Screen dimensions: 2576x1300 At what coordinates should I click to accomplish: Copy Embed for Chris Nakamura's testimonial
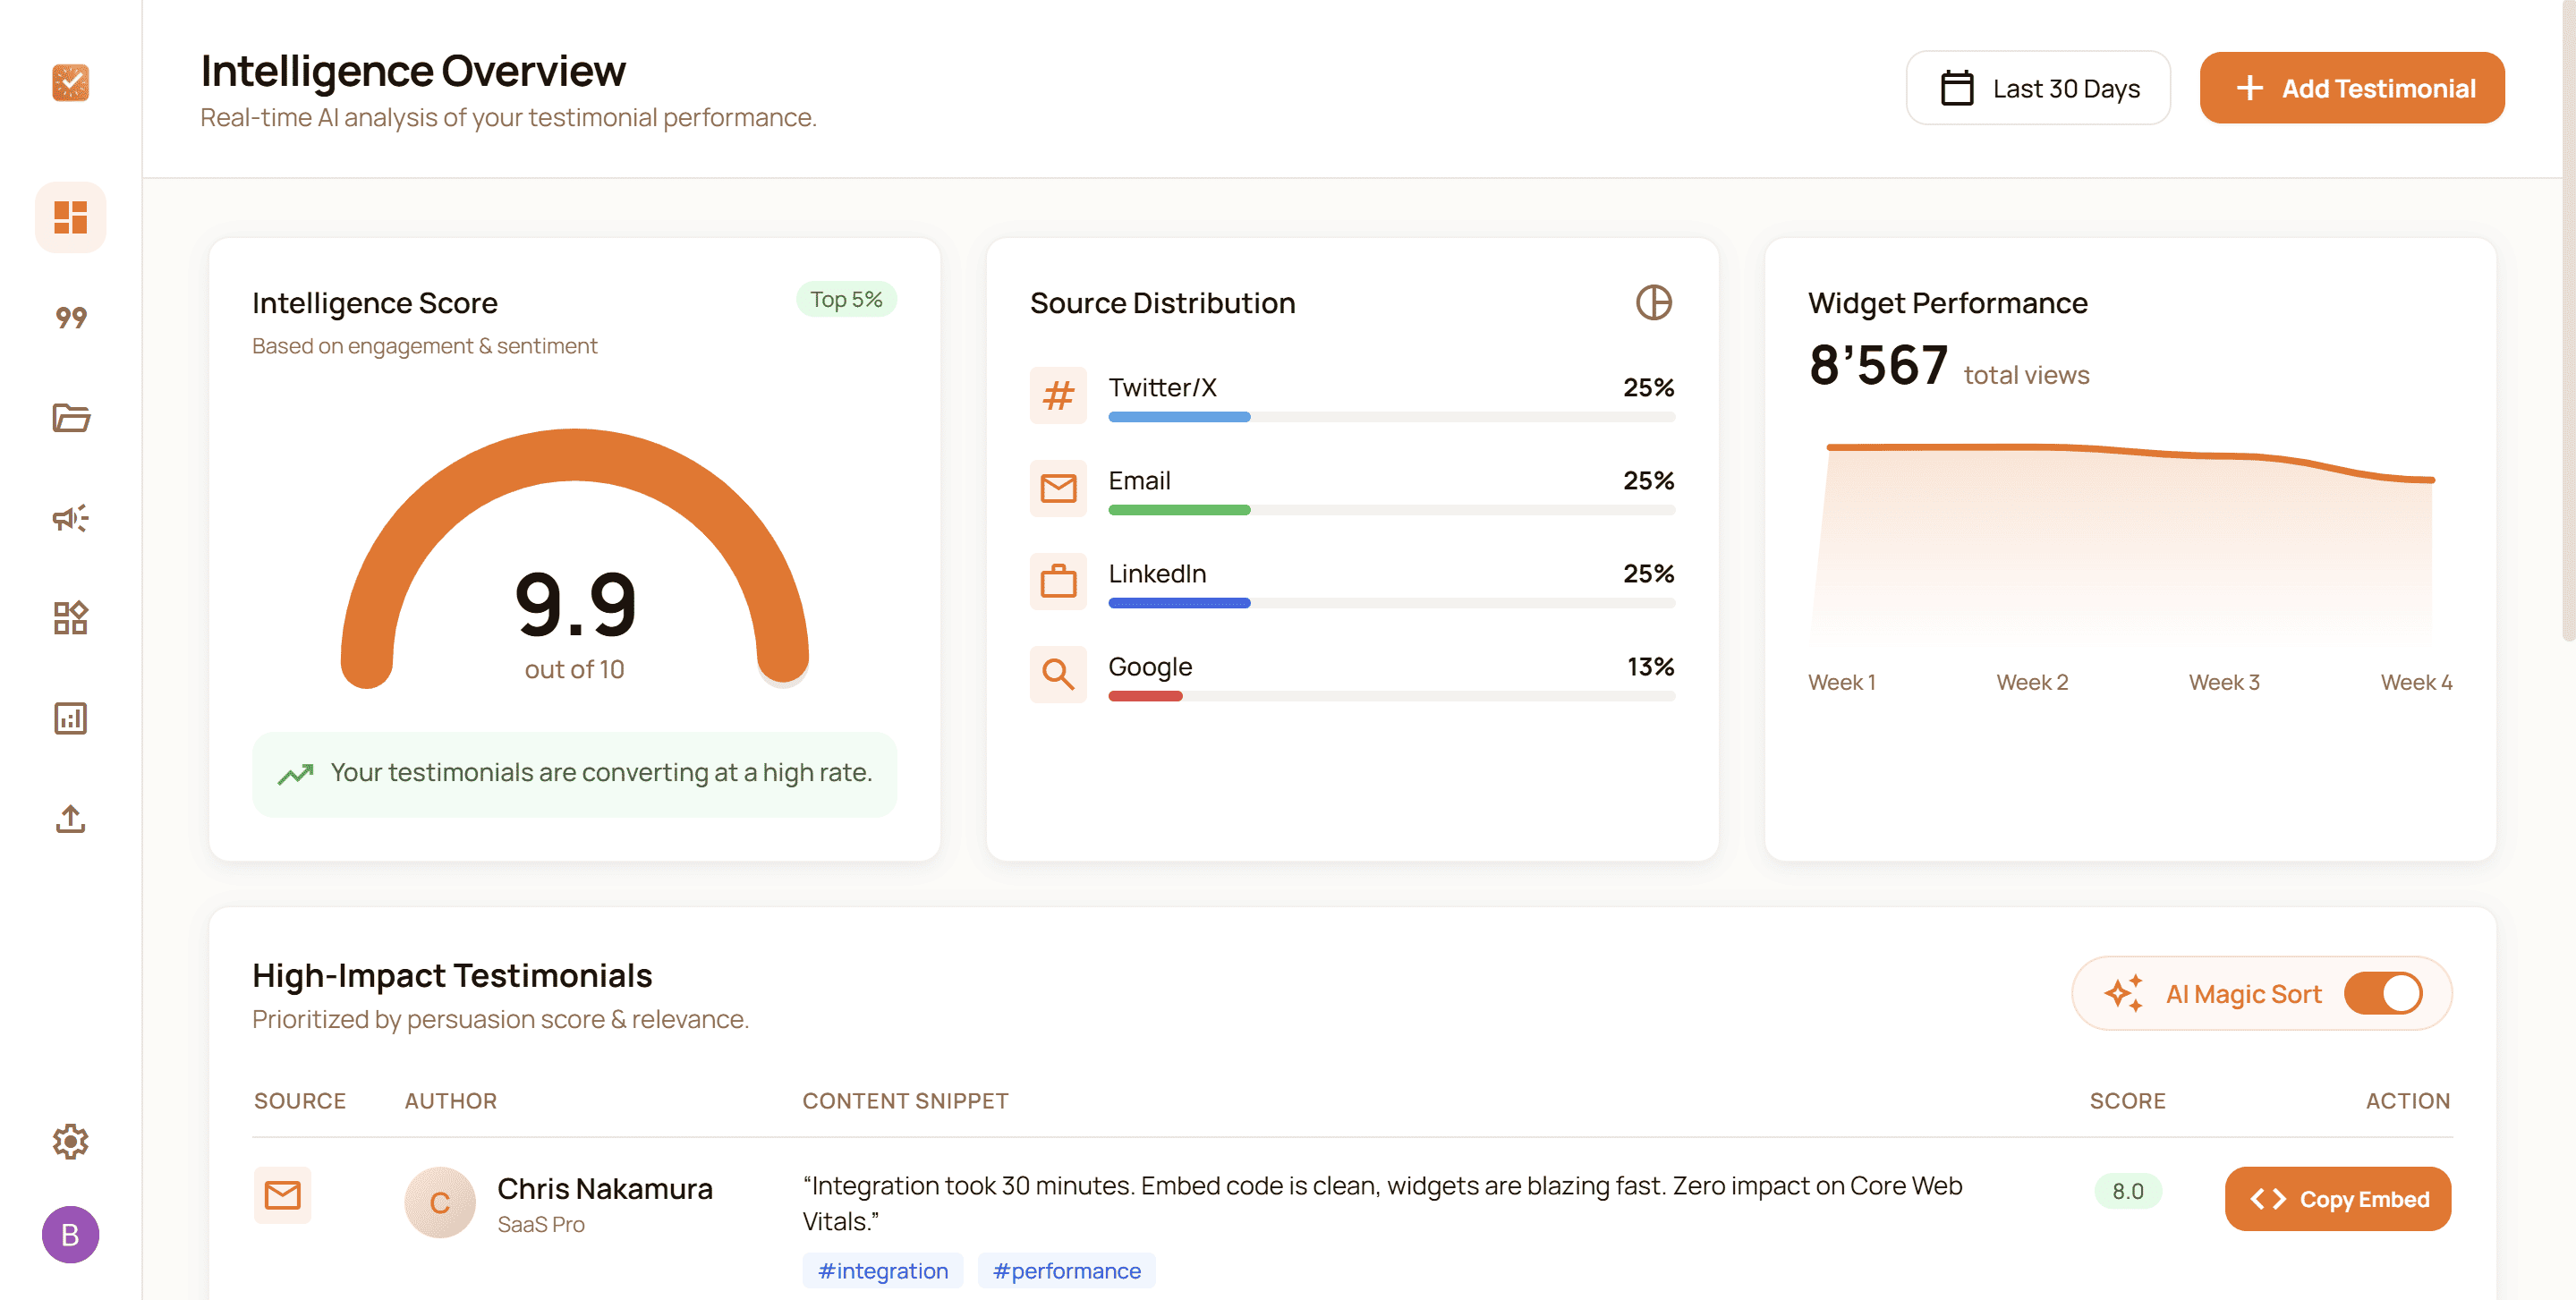[2337, 1199]
